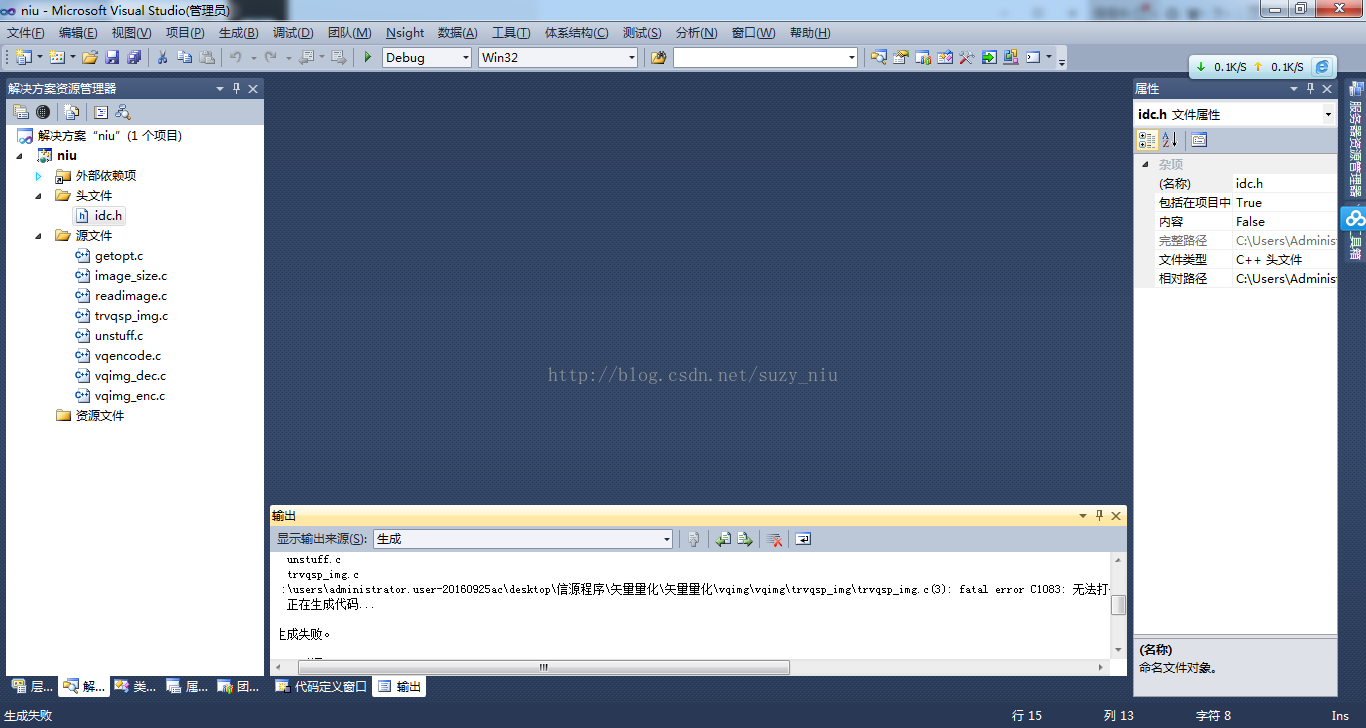Open Property Pages icon in Properties panel
The image size is (1366, 728).
(1199, 140)
